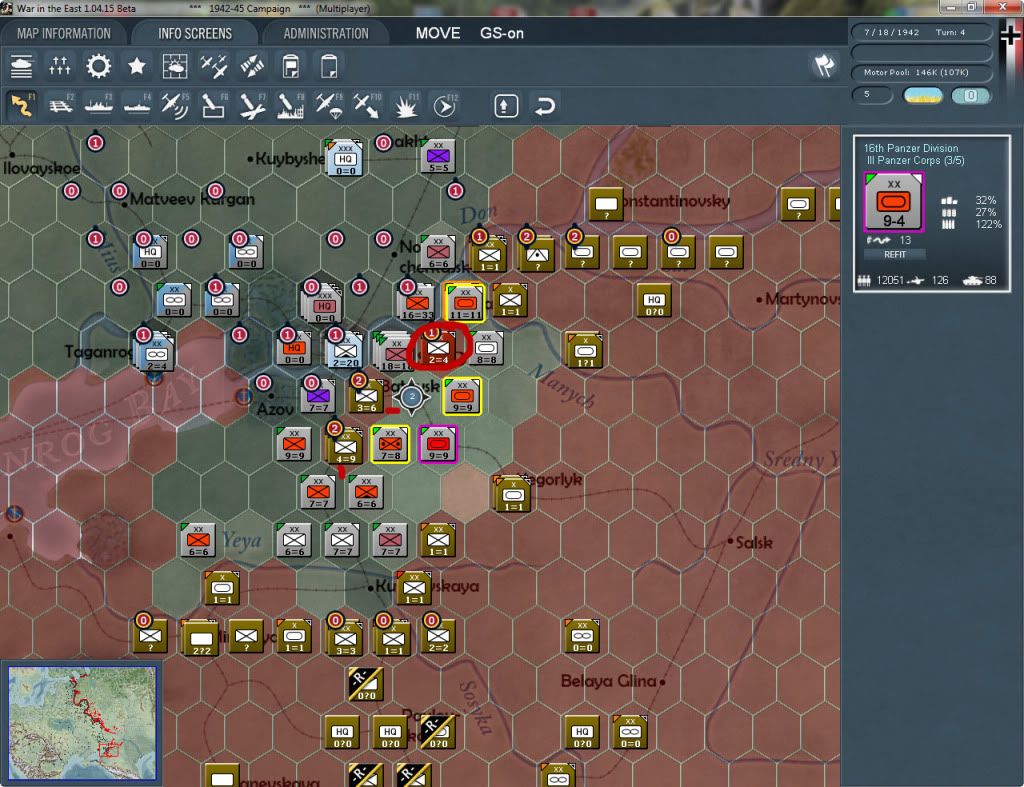Switch to the ADMINISTRATION tab

326,33
